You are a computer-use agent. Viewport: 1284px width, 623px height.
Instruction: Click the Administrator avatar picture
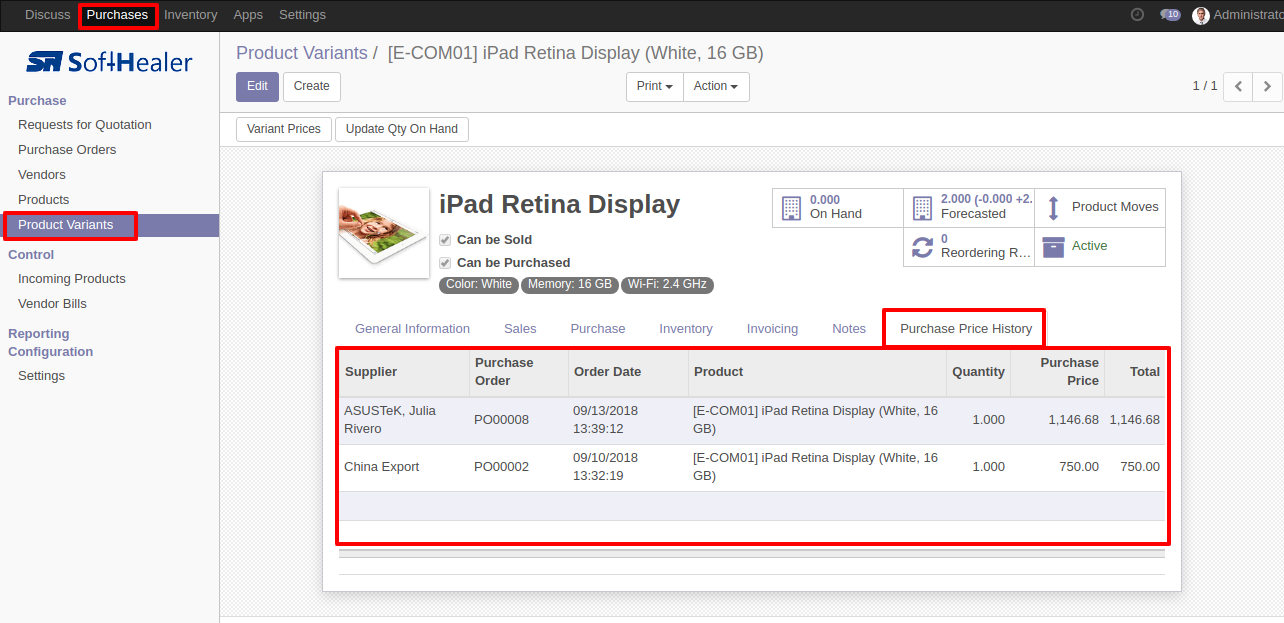tap(1201, 15)
